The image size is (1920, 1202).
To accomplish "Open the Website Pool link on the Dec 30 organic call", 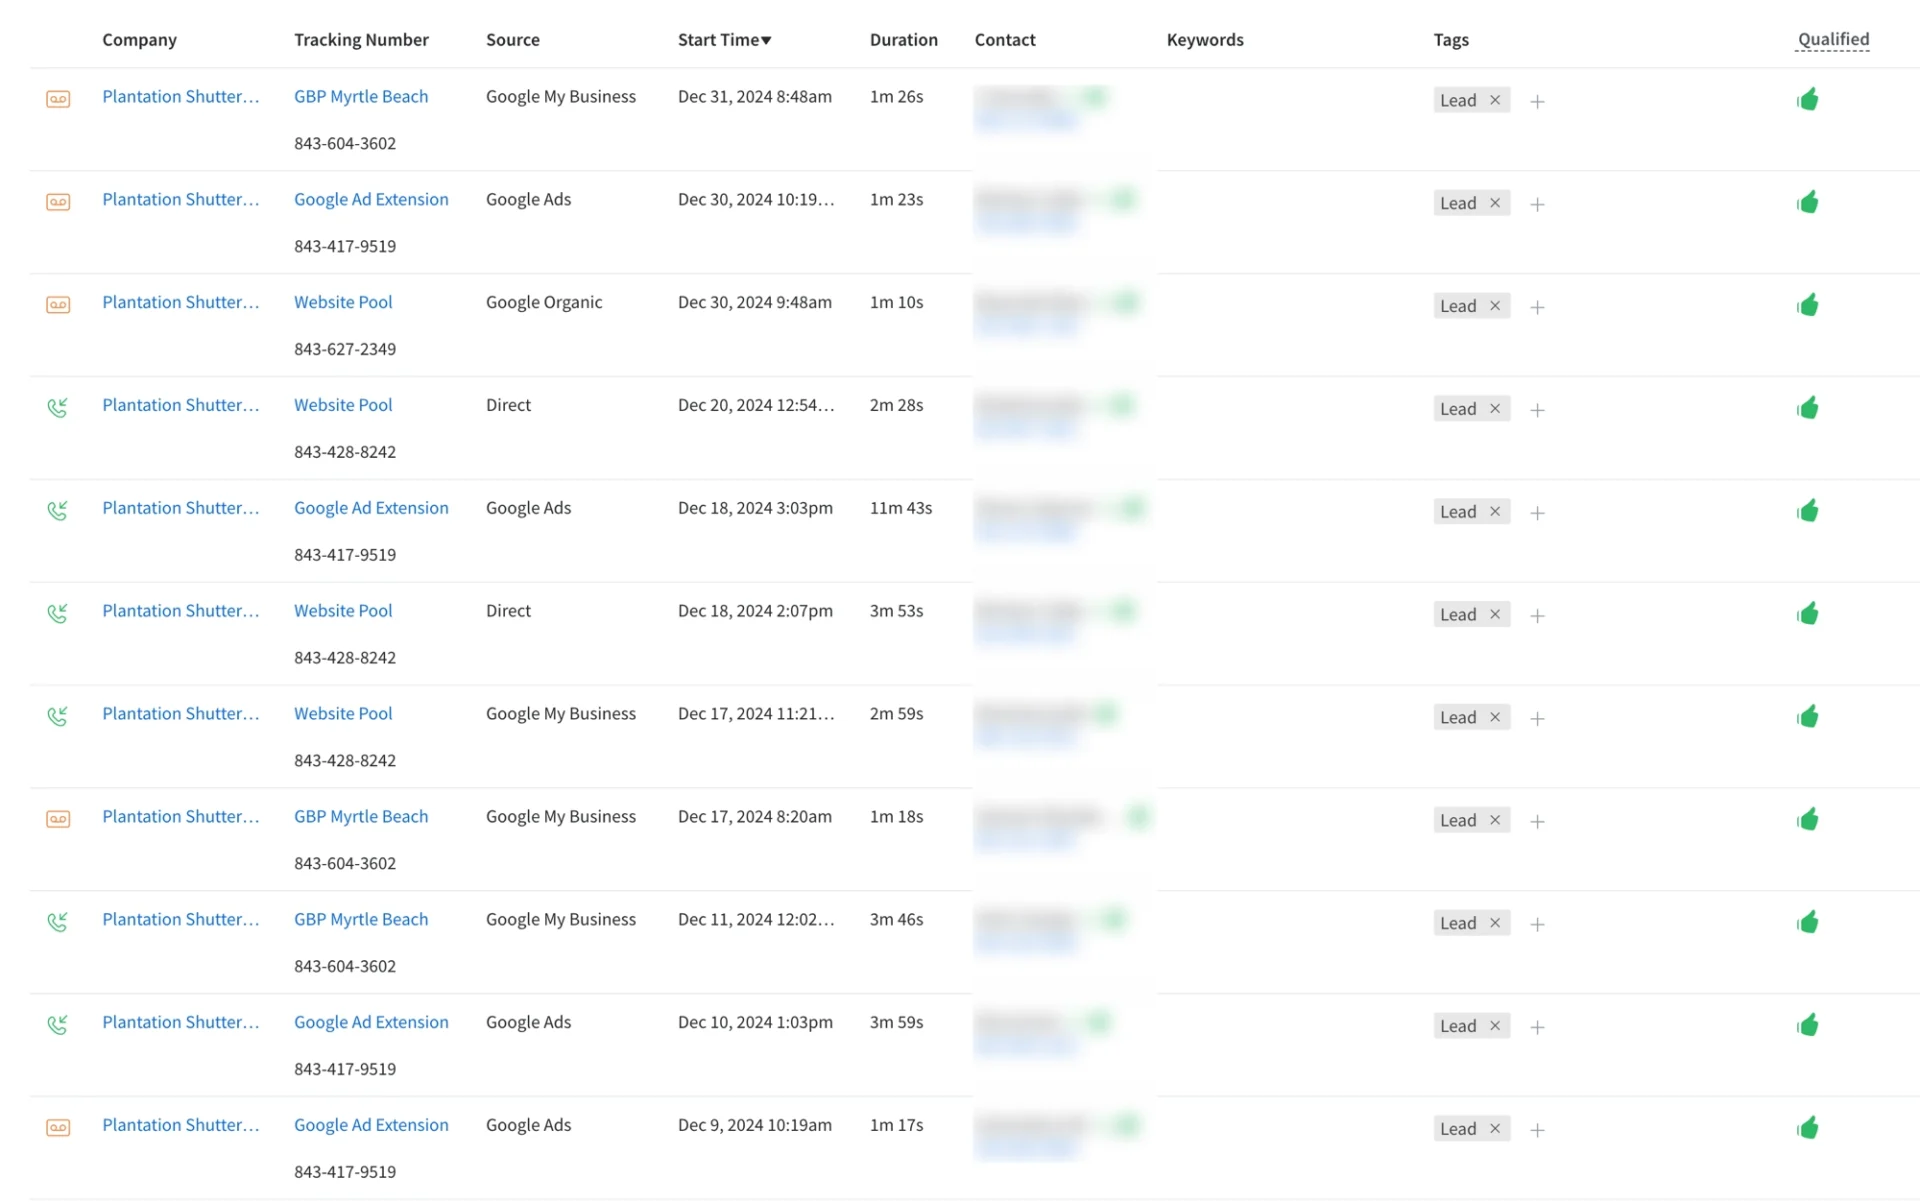I will coord(342,301).
